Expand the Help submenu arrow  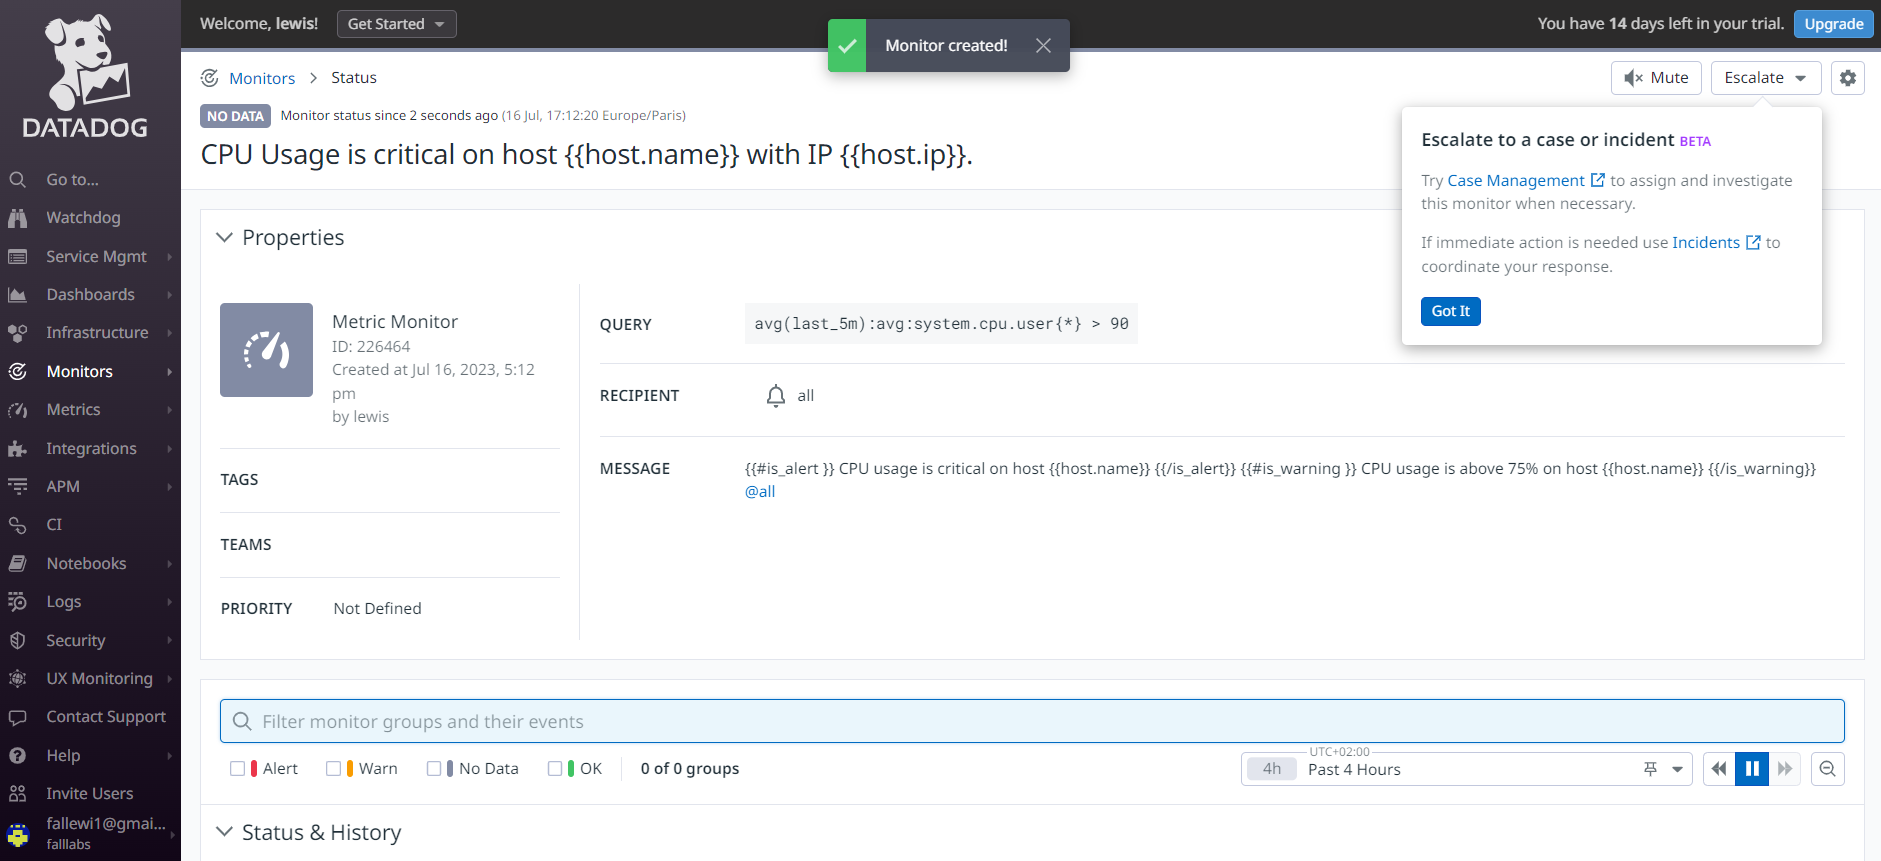point(170,756)
